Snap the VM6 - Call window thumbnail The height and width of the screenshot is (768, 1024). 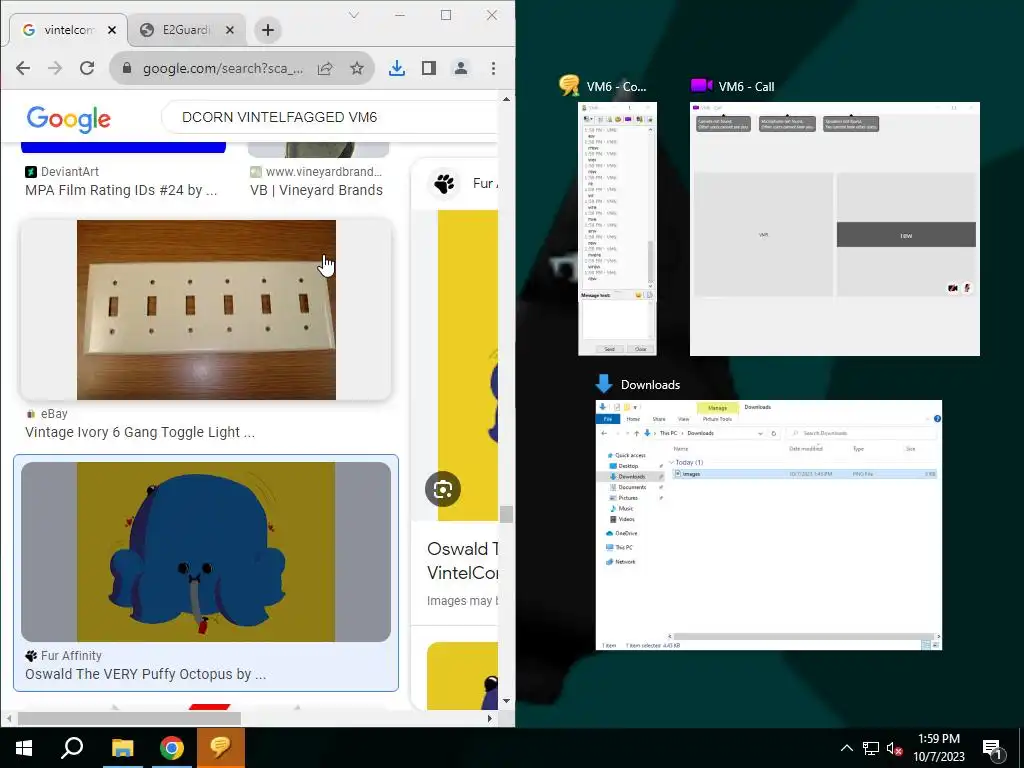pos(835,229)
